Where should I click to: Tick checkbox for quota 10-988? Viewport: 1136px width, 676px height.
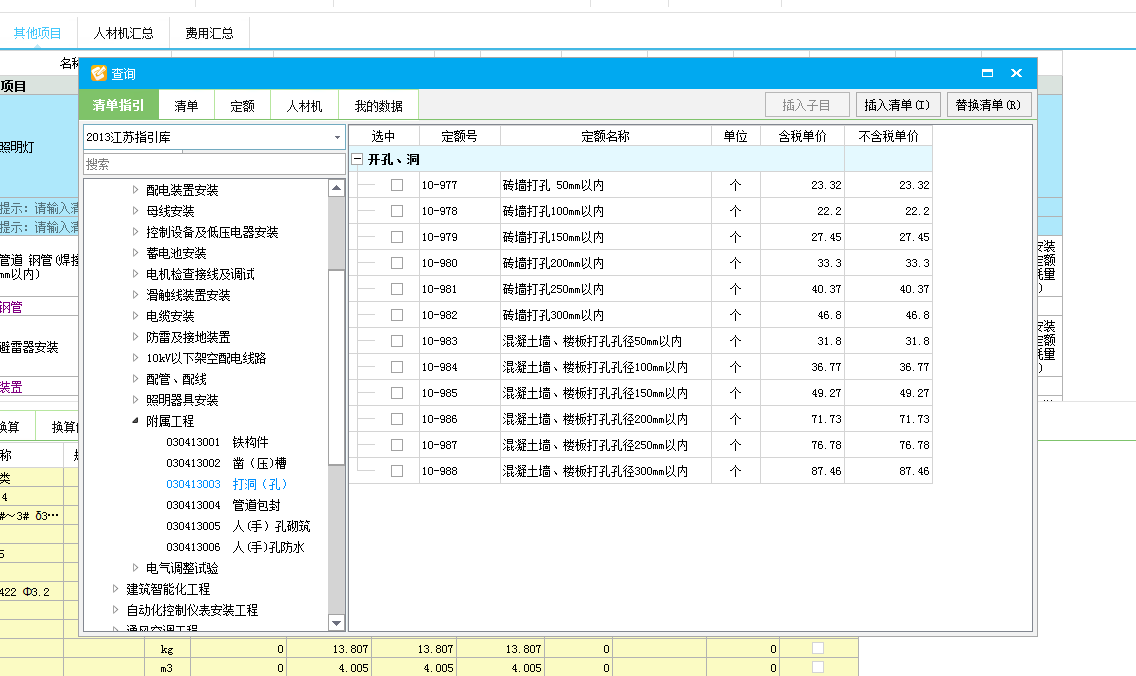397,471
